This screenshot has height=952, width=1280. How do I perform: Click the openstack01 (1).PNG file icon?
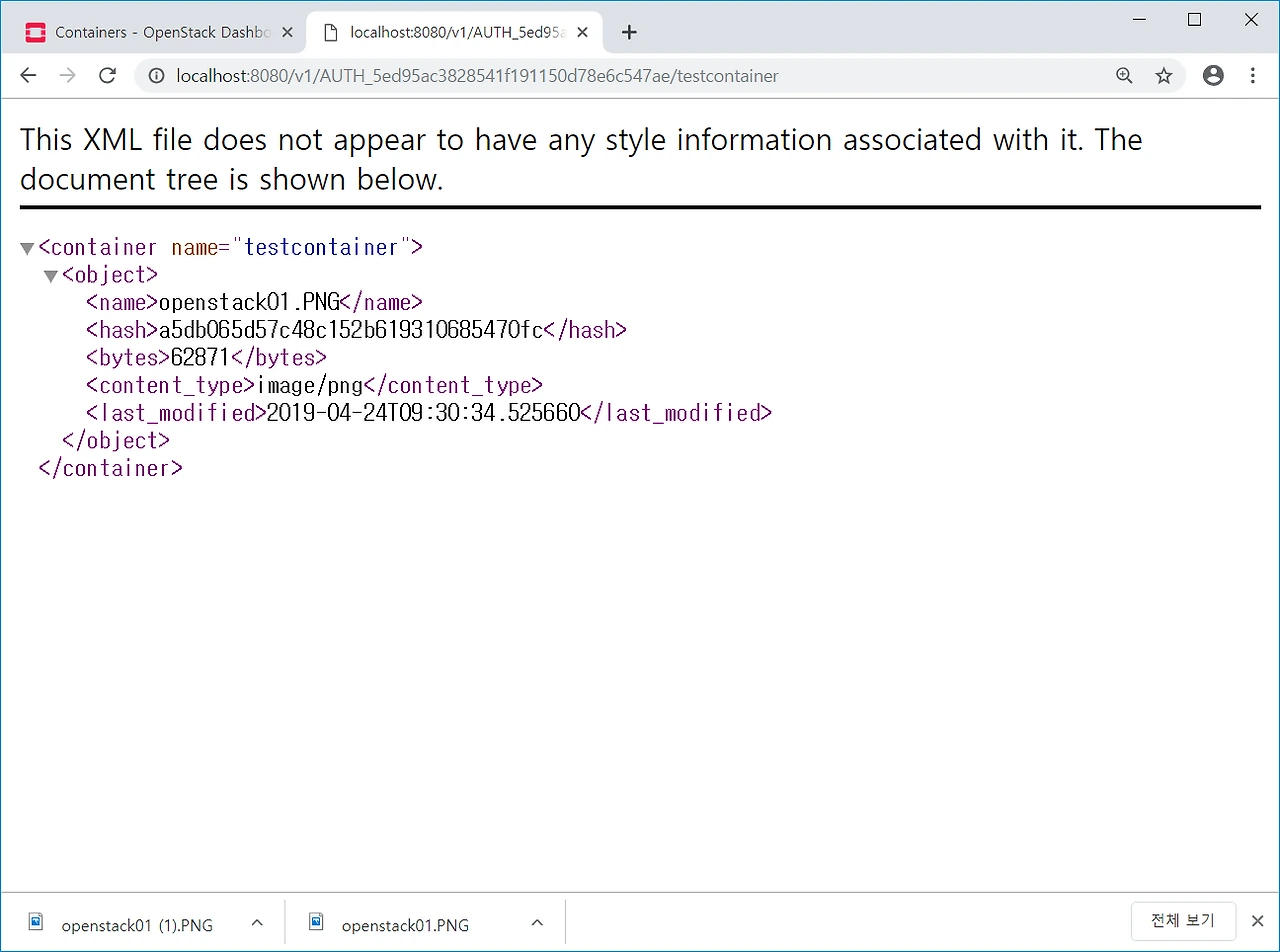pos(36,922)
